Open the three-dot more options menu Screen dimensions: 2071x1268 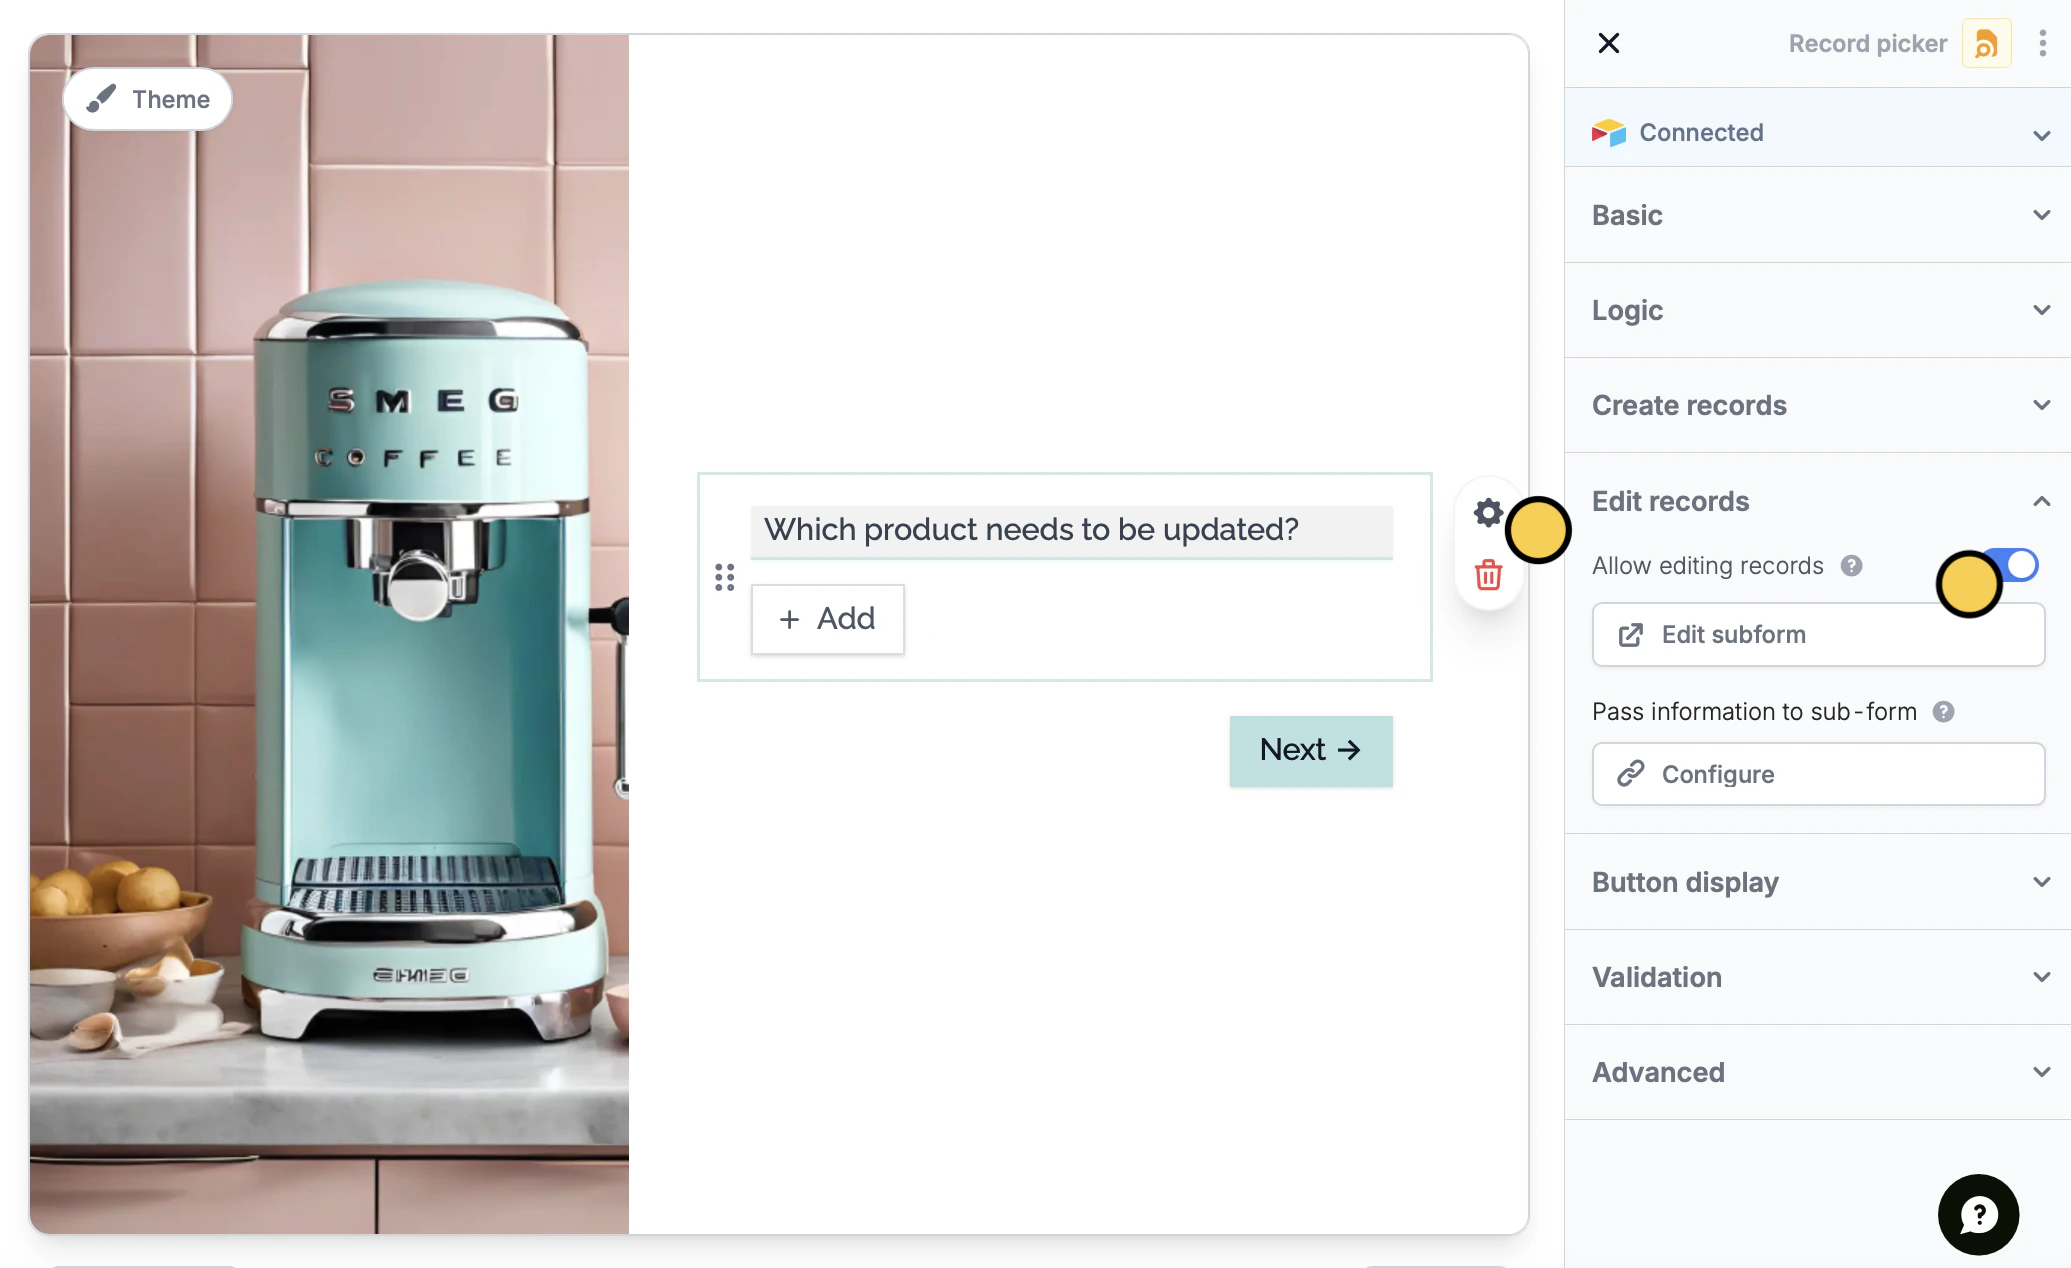click(2042, 44)
